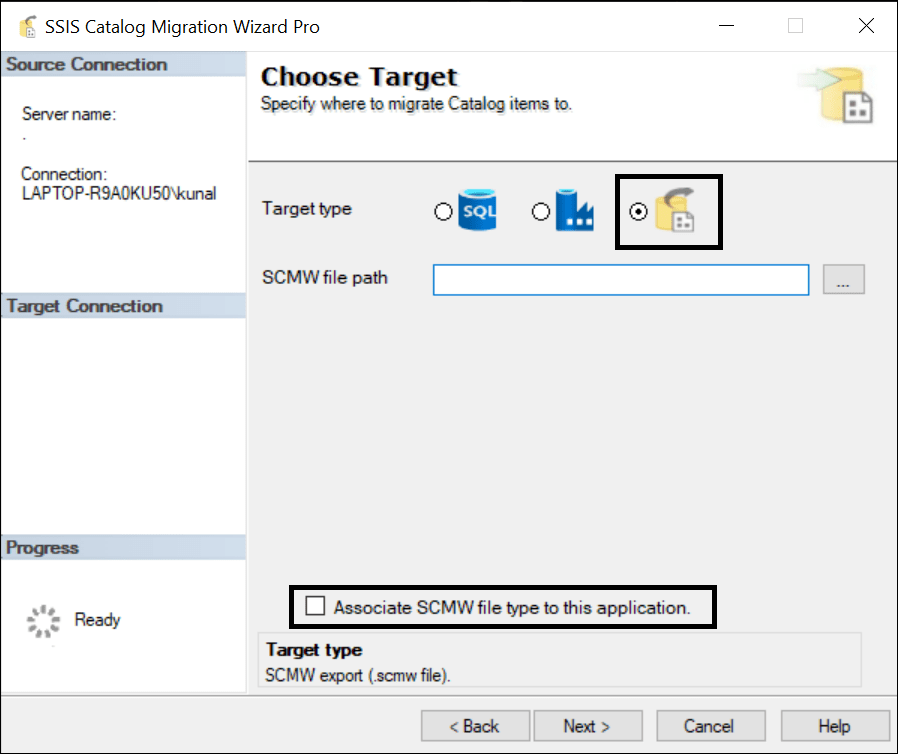Select the Azure Data Factory target radio button
This screenshot has width=898, height=754.
(x=540, y=211)
